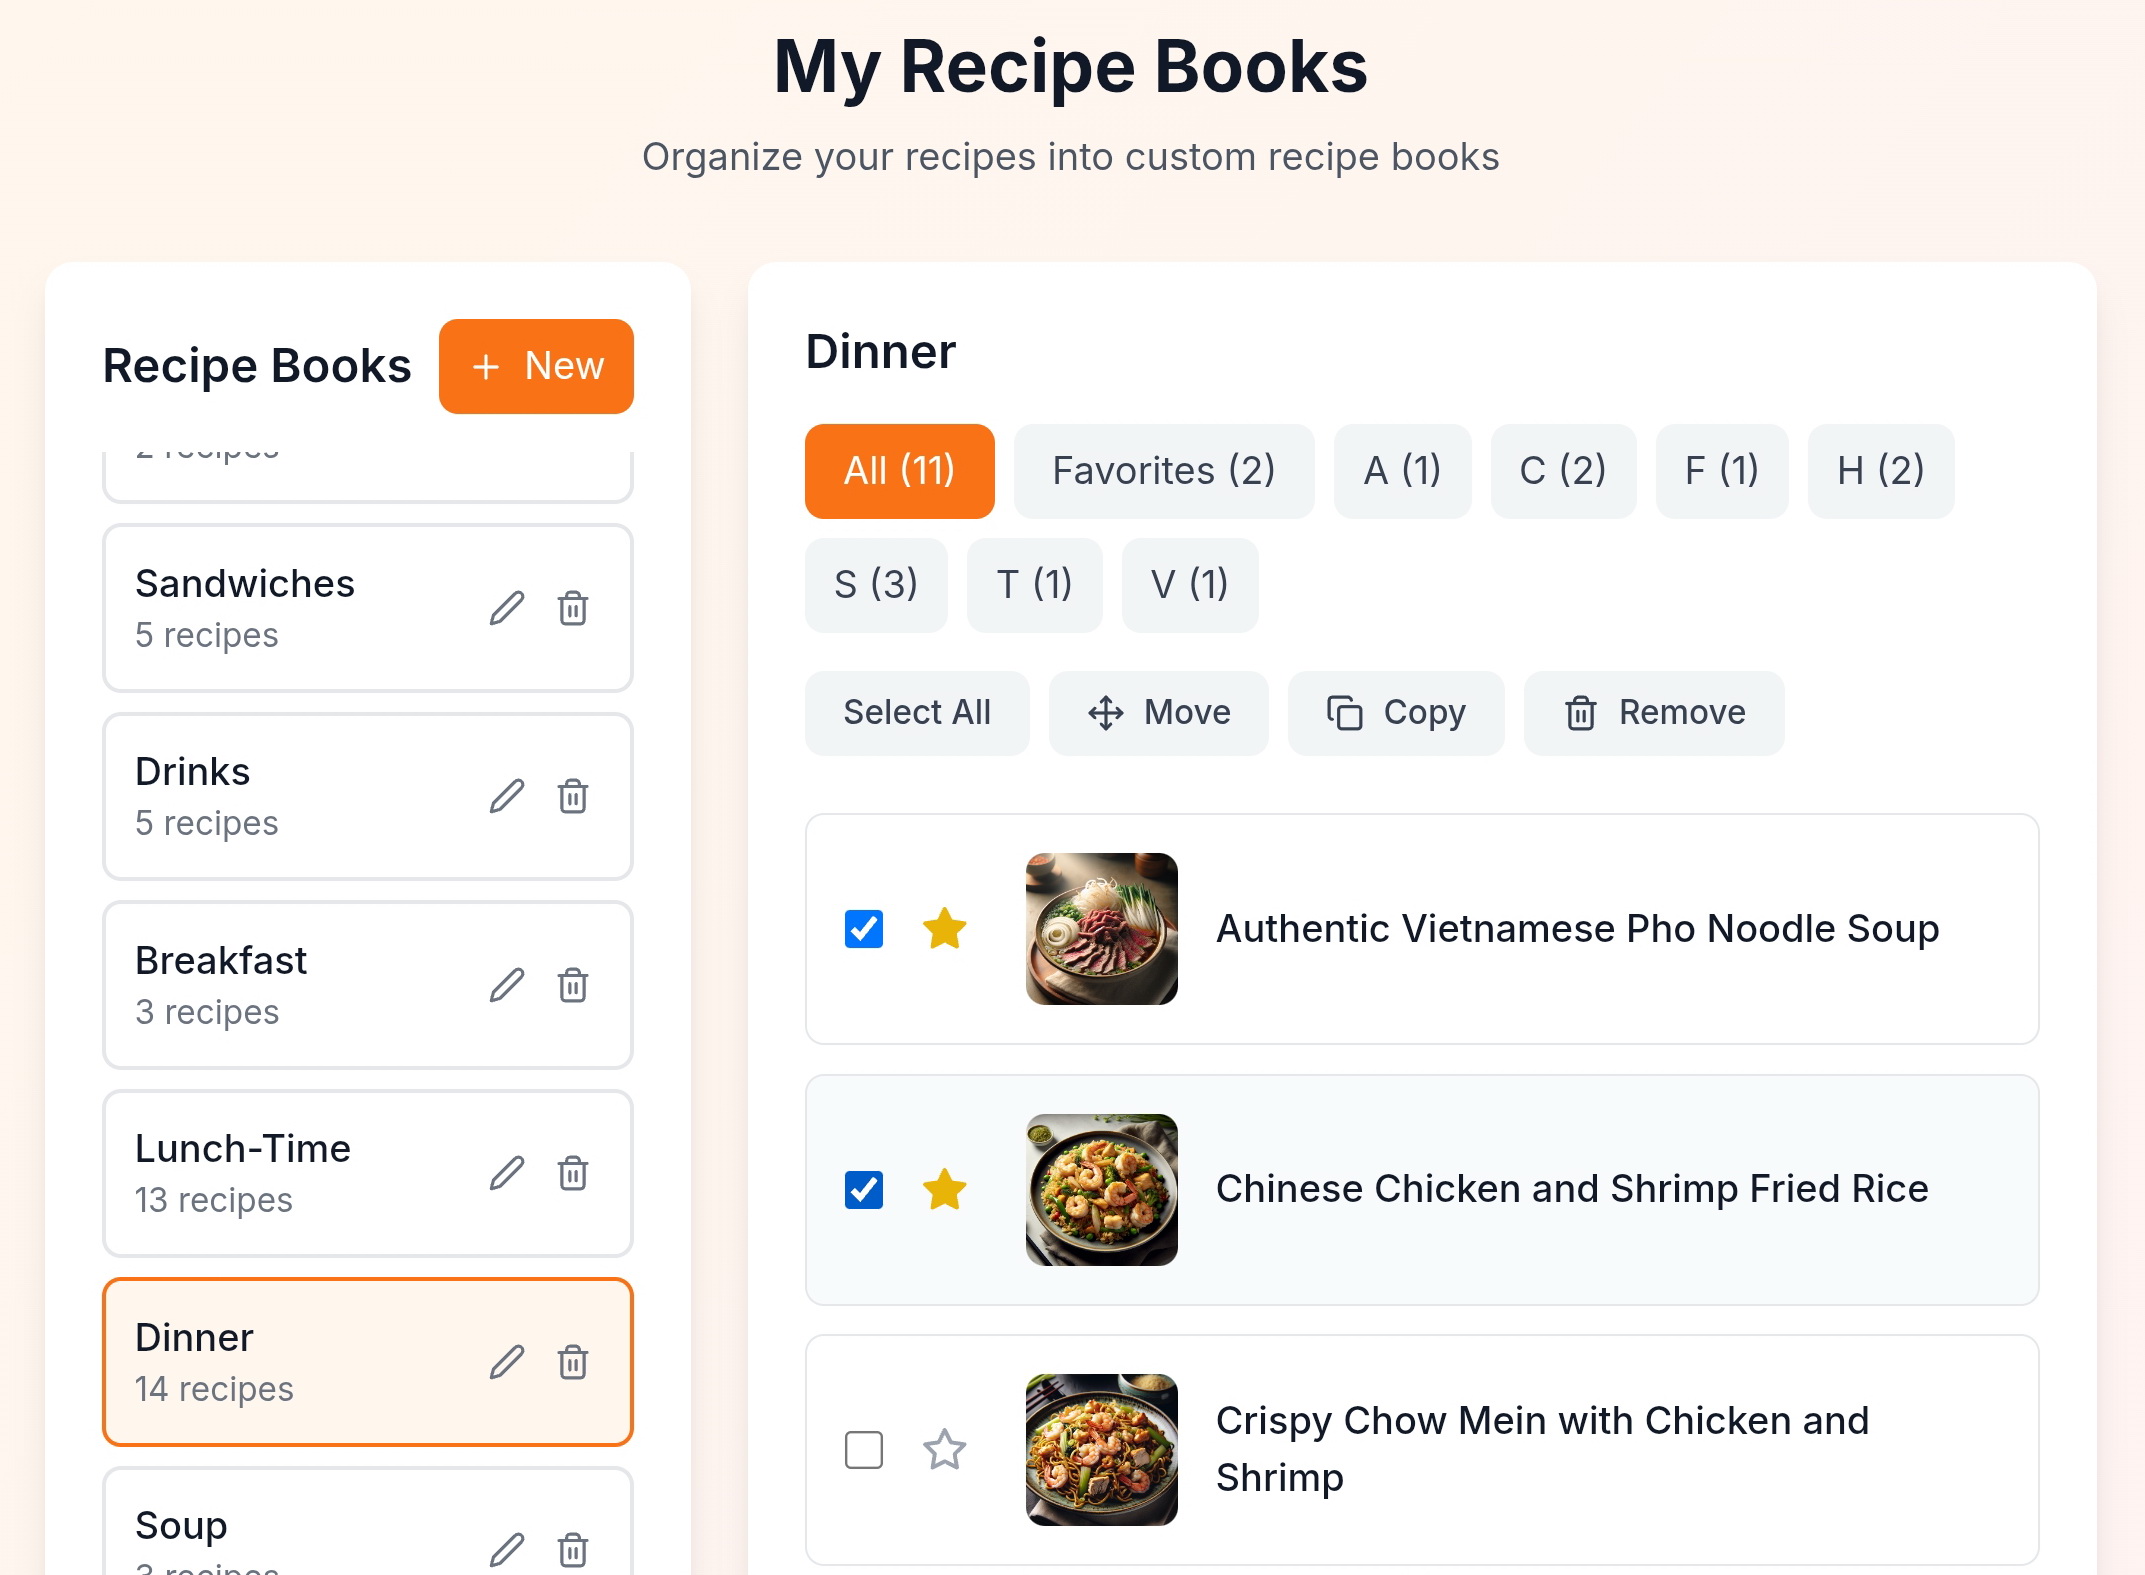Remove star from Chicken Shrimp Fried Rice
Screen dimensions: 2145x1575
944,1190
